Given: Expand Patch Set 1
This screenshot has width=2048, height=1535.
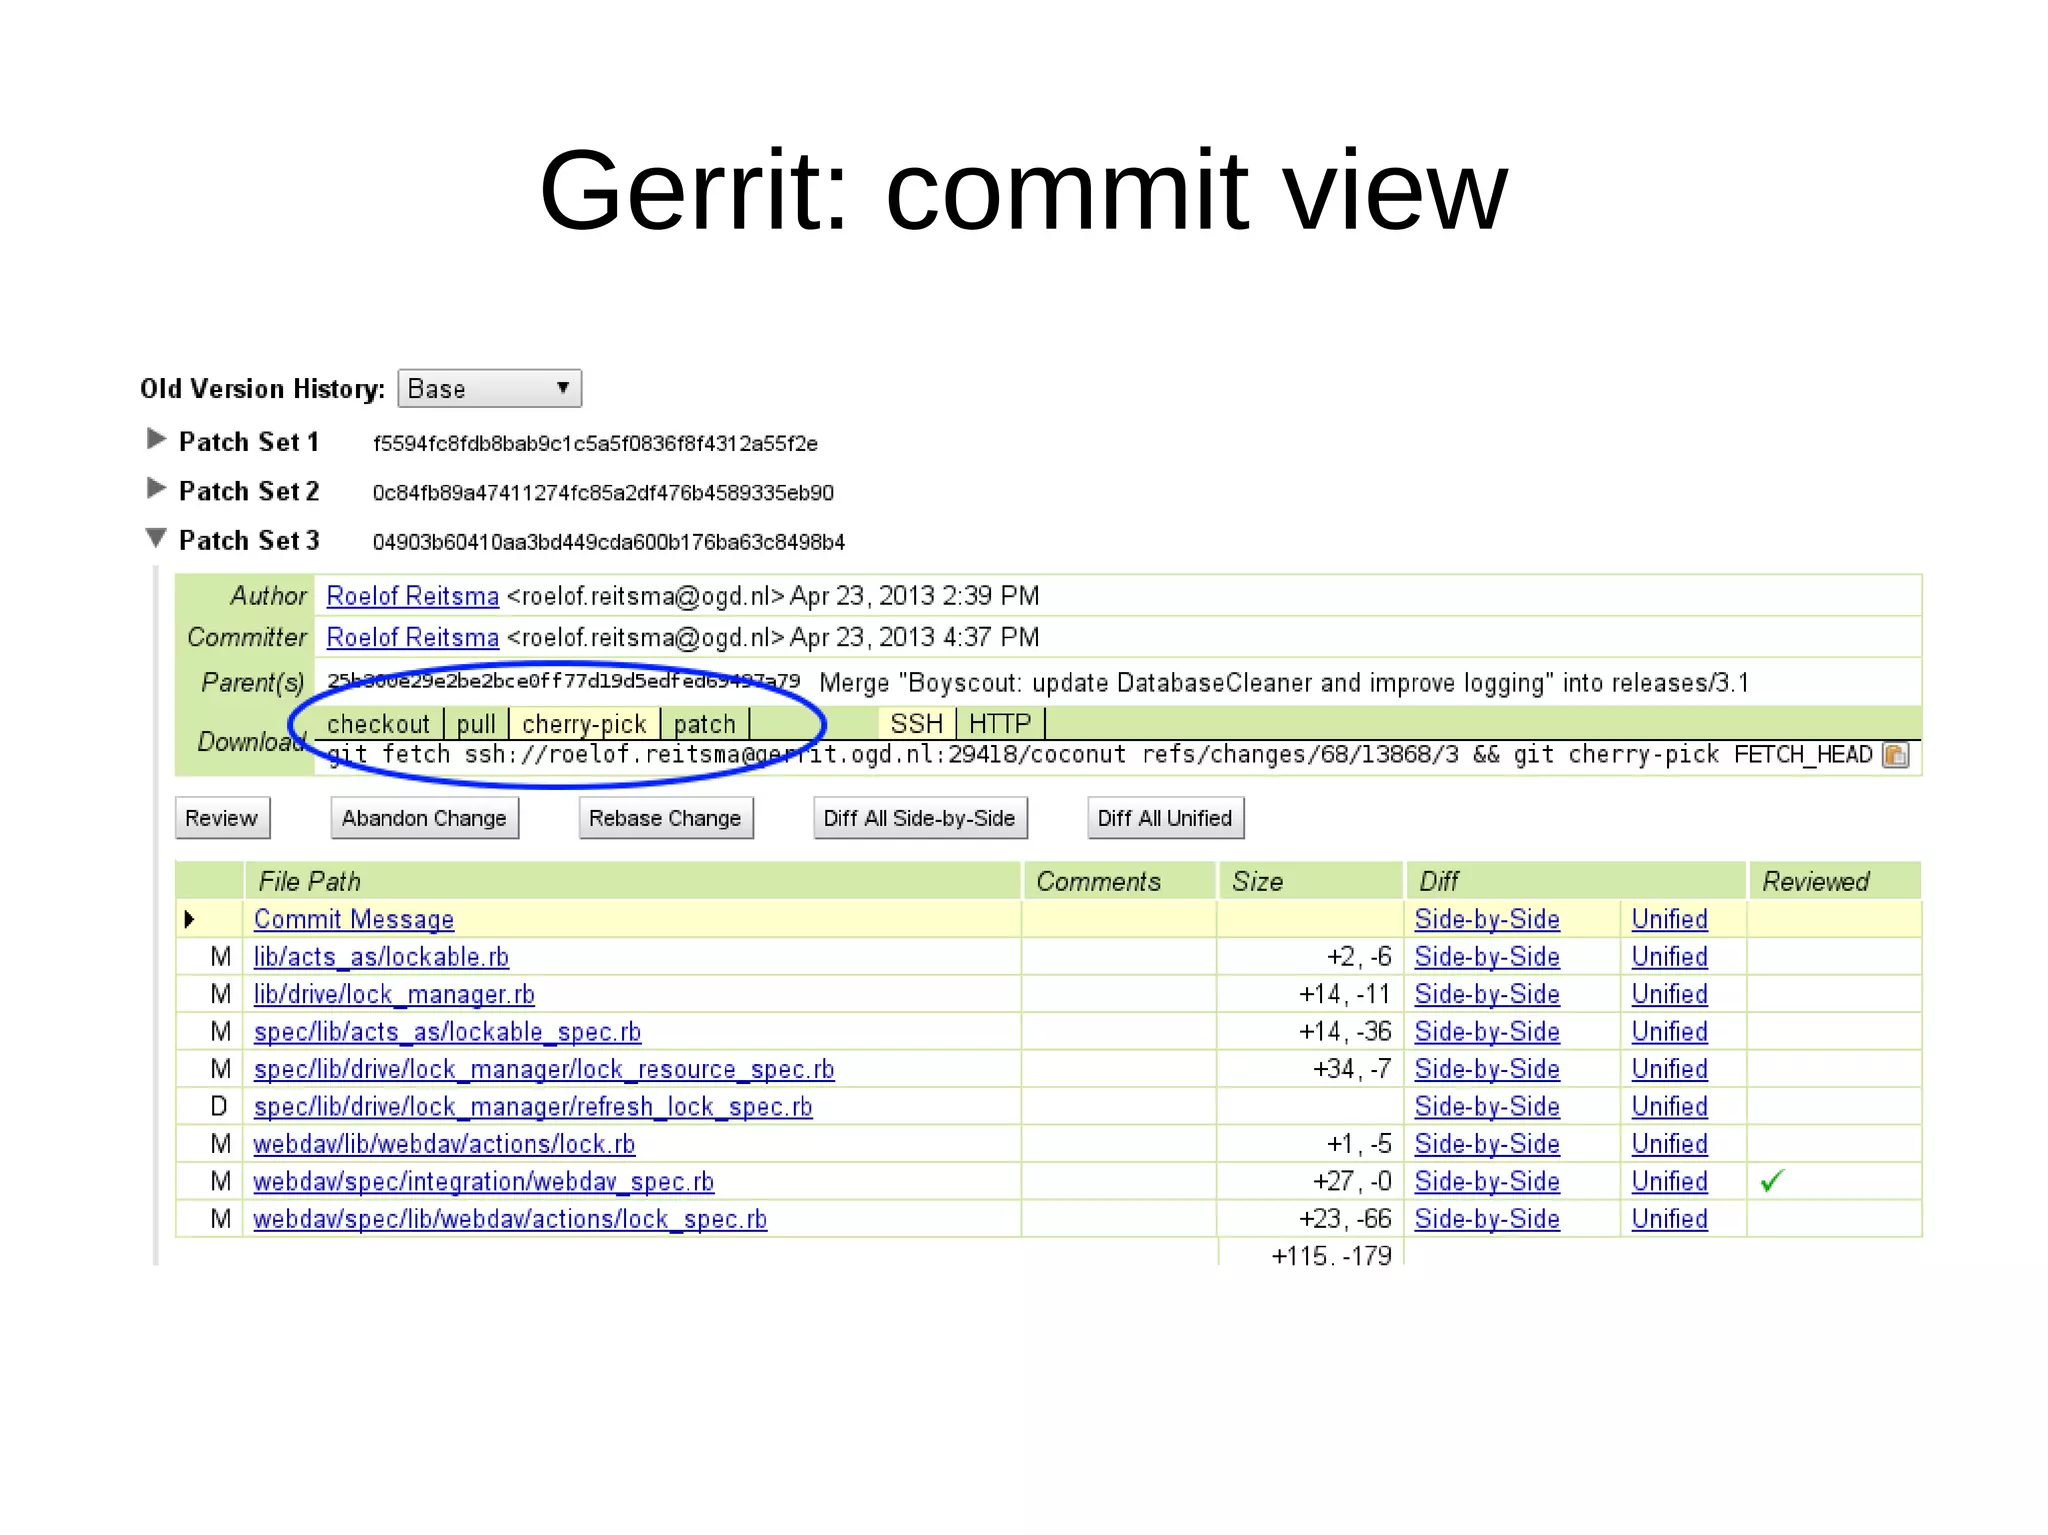Looking at the screenshot, I should click(x=156, y=439).
